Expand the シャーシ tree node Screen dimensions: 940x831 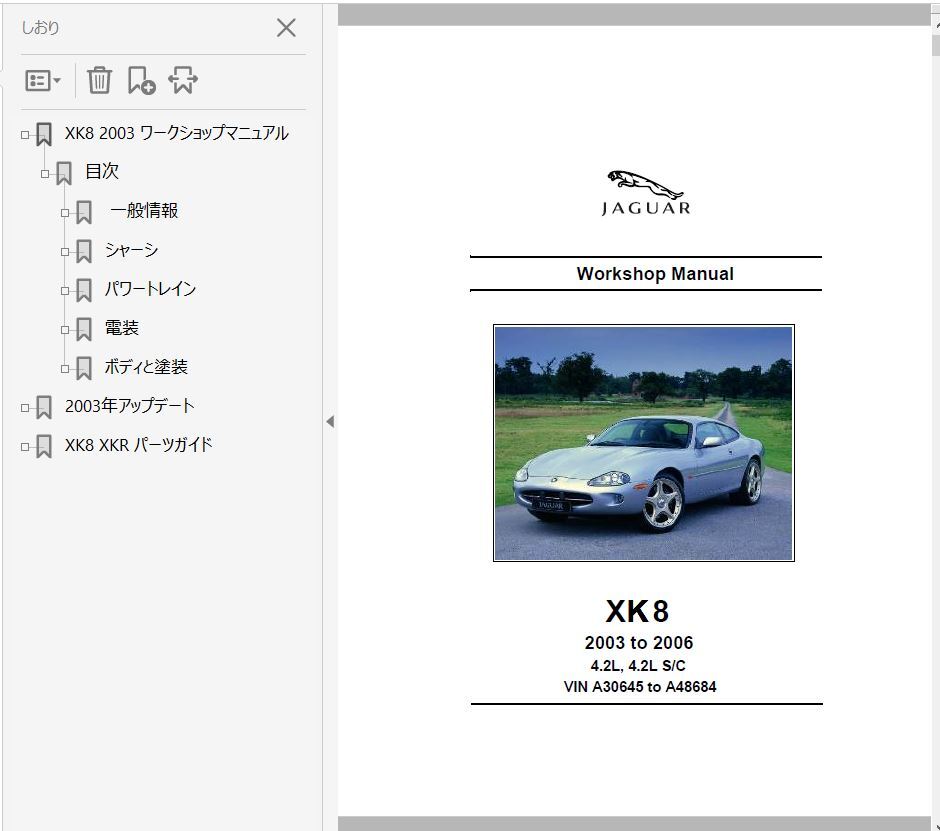point(65,252)
